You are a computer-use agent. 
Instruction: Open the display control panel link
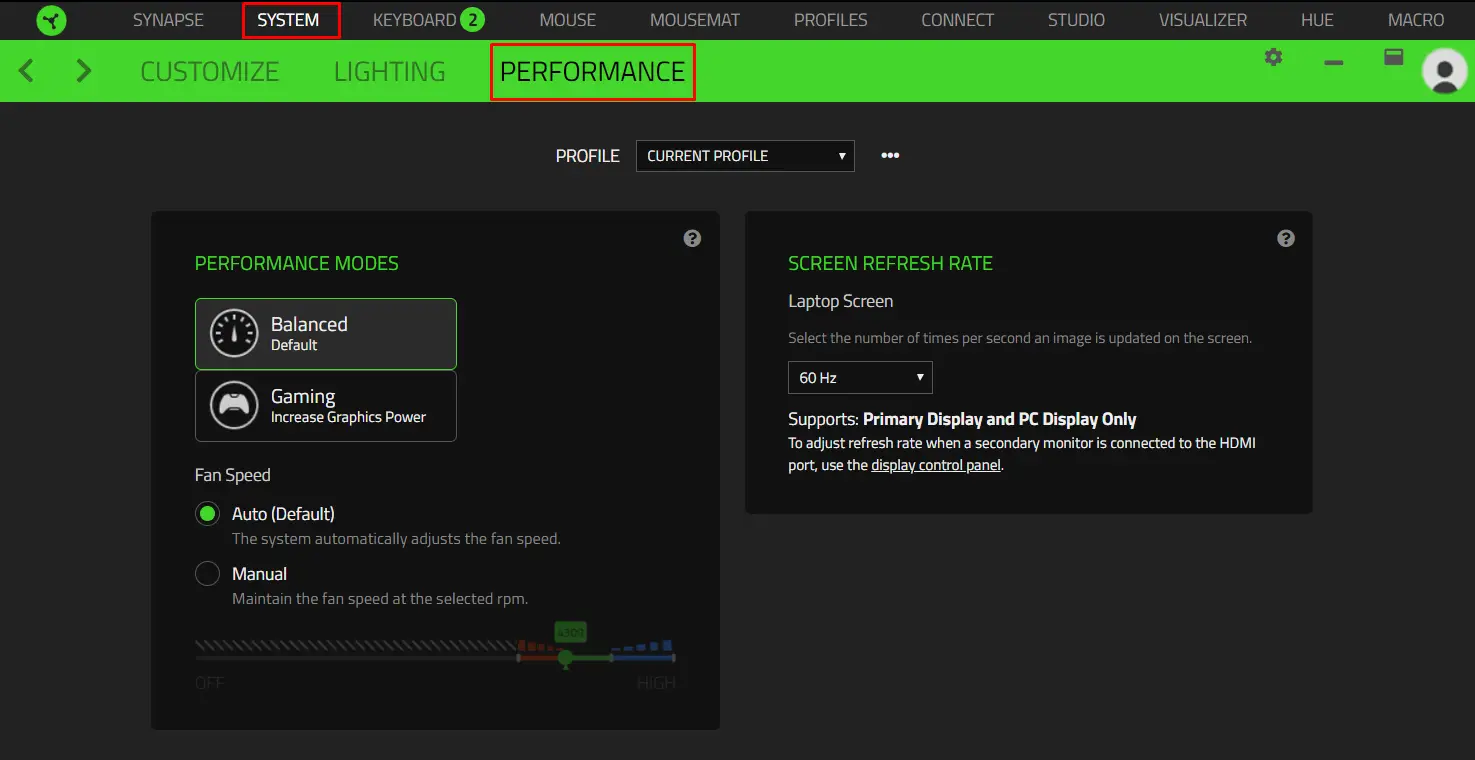point(935,464)
